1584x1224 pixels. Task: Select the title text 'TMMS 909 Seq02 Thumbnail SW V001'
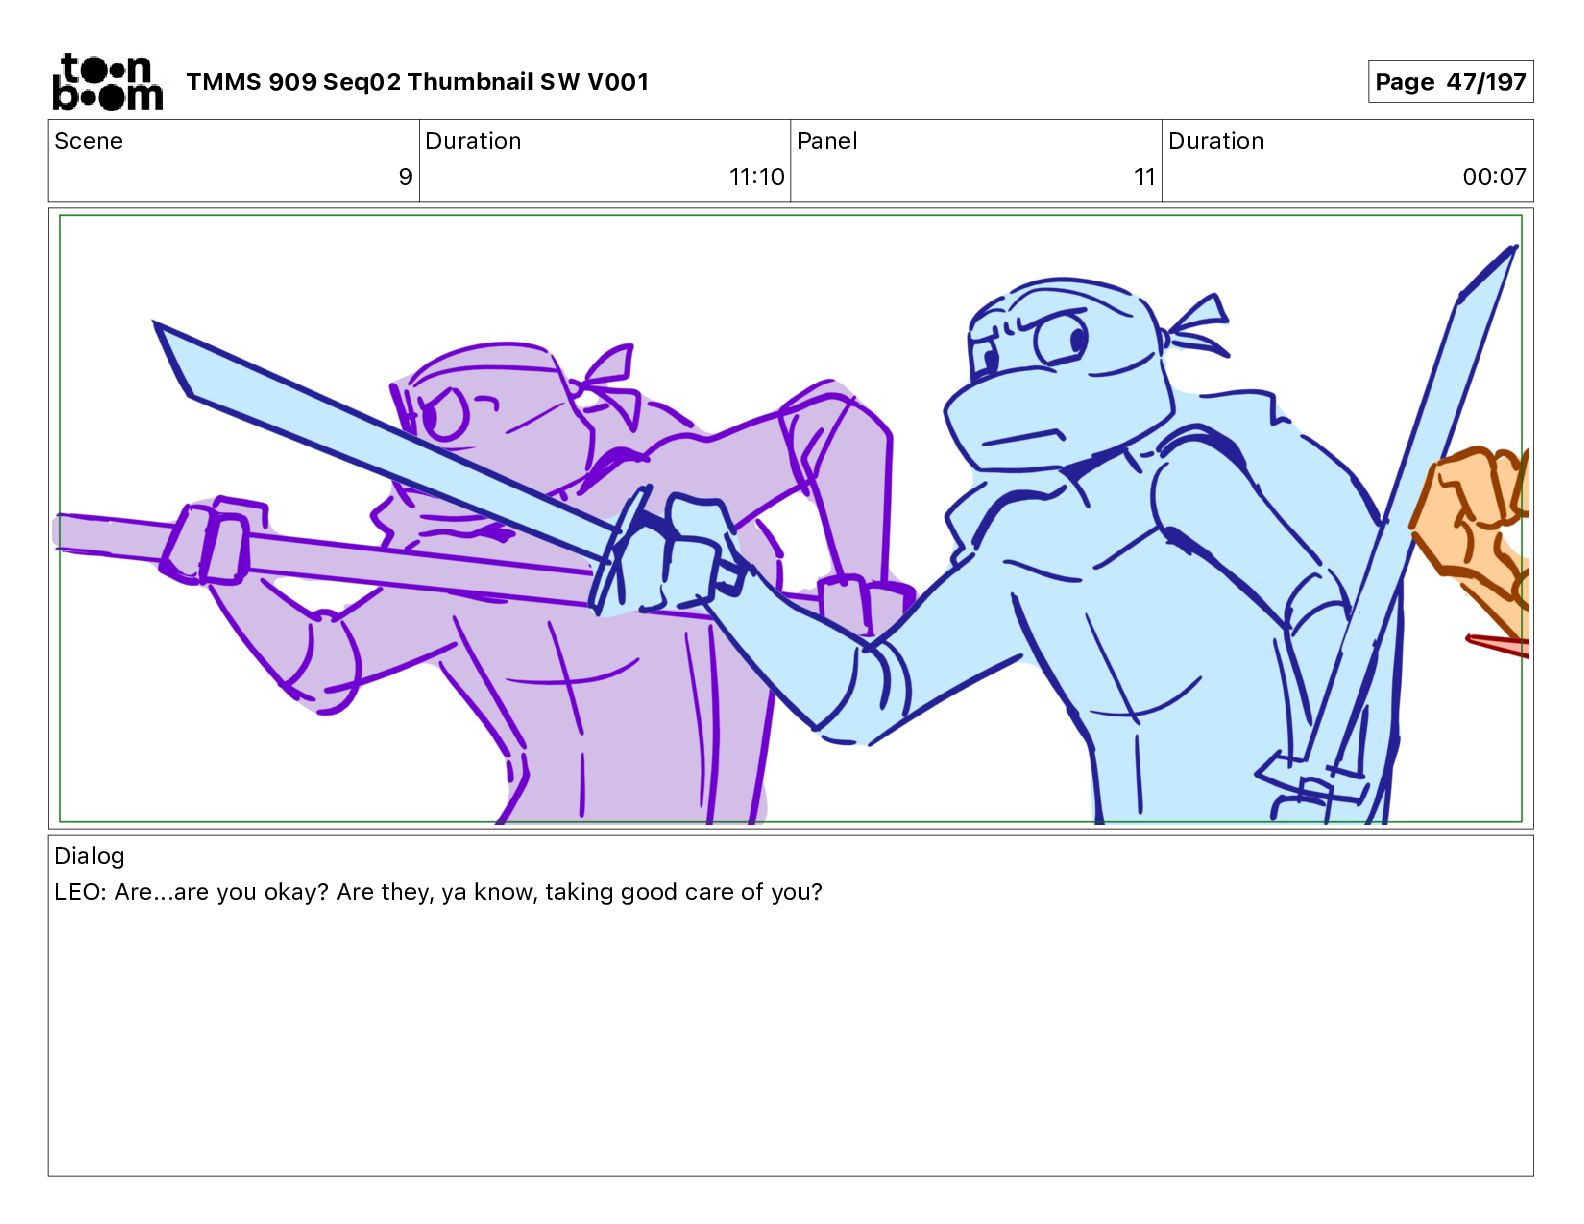click(417, 82)
